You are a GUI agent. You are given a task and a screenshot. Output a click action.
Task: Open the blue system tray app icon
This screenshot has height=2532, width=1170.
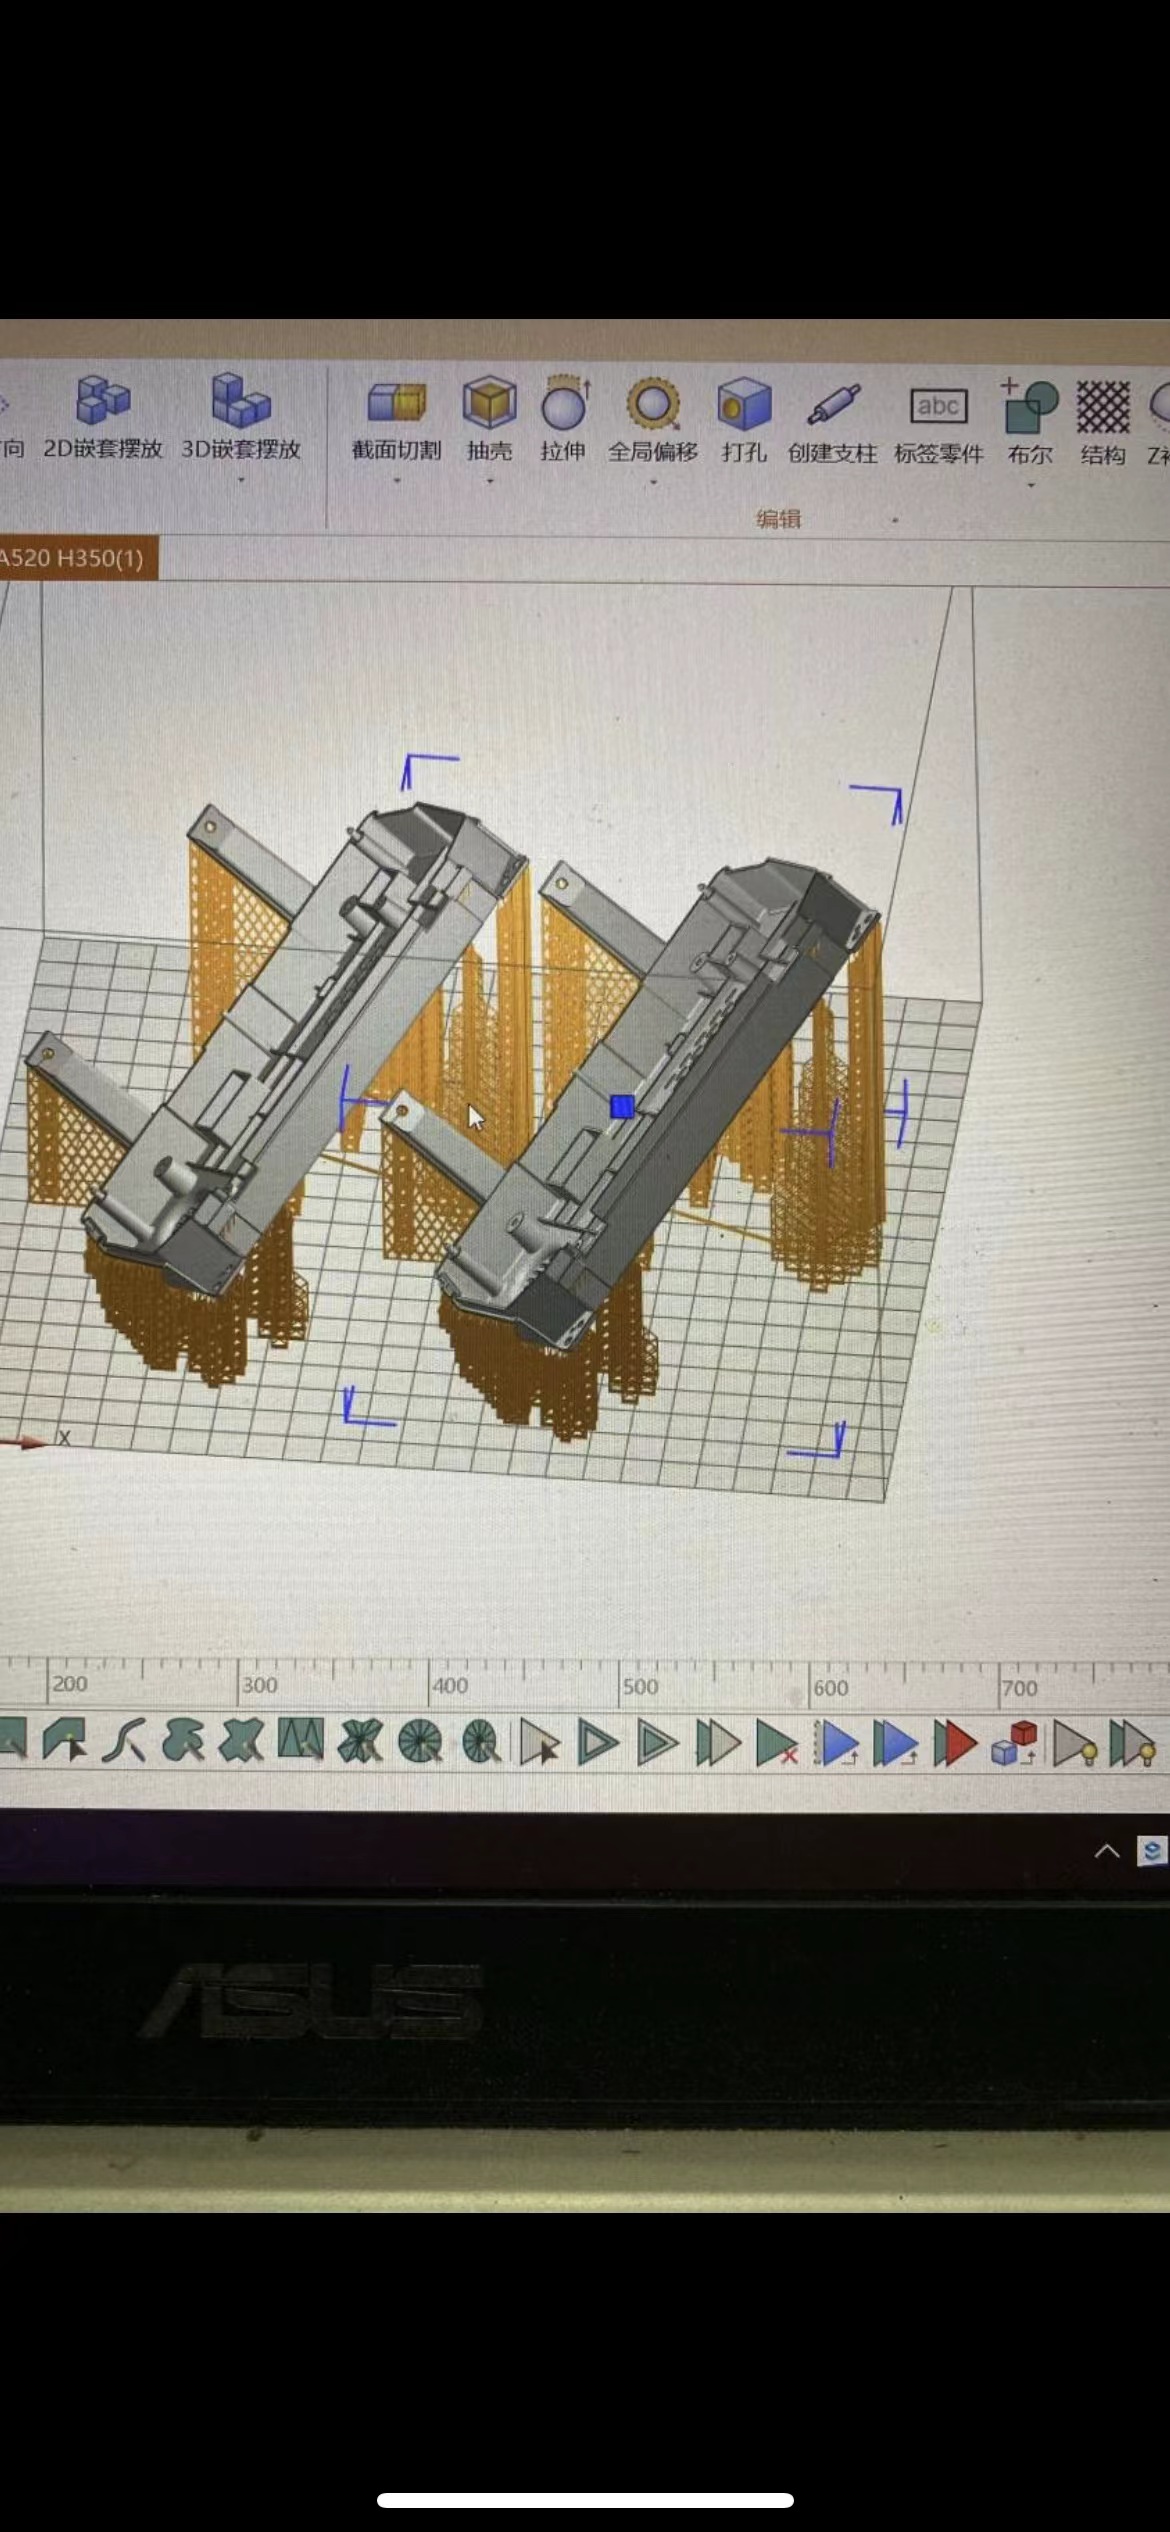pos(1152,1852)
